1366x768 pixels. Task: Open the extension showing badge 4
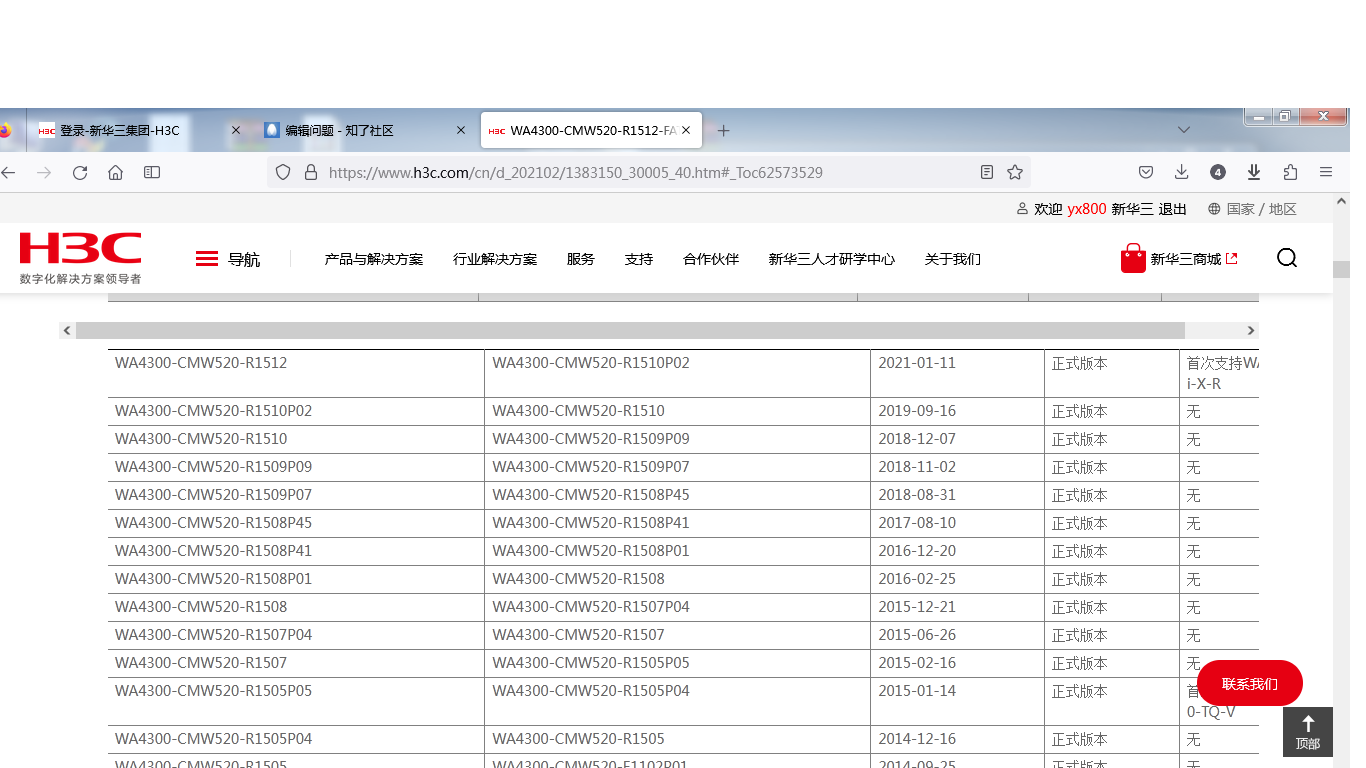(1218, 172)
